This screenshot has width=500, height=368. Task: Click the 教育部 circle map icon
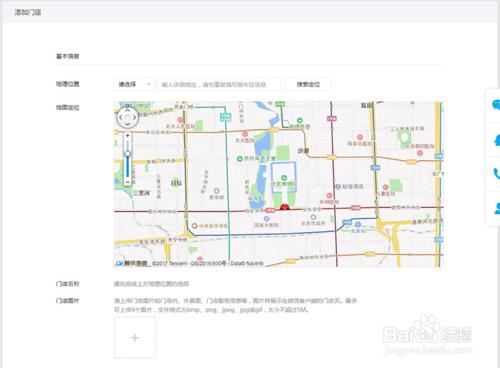point(216,191)
